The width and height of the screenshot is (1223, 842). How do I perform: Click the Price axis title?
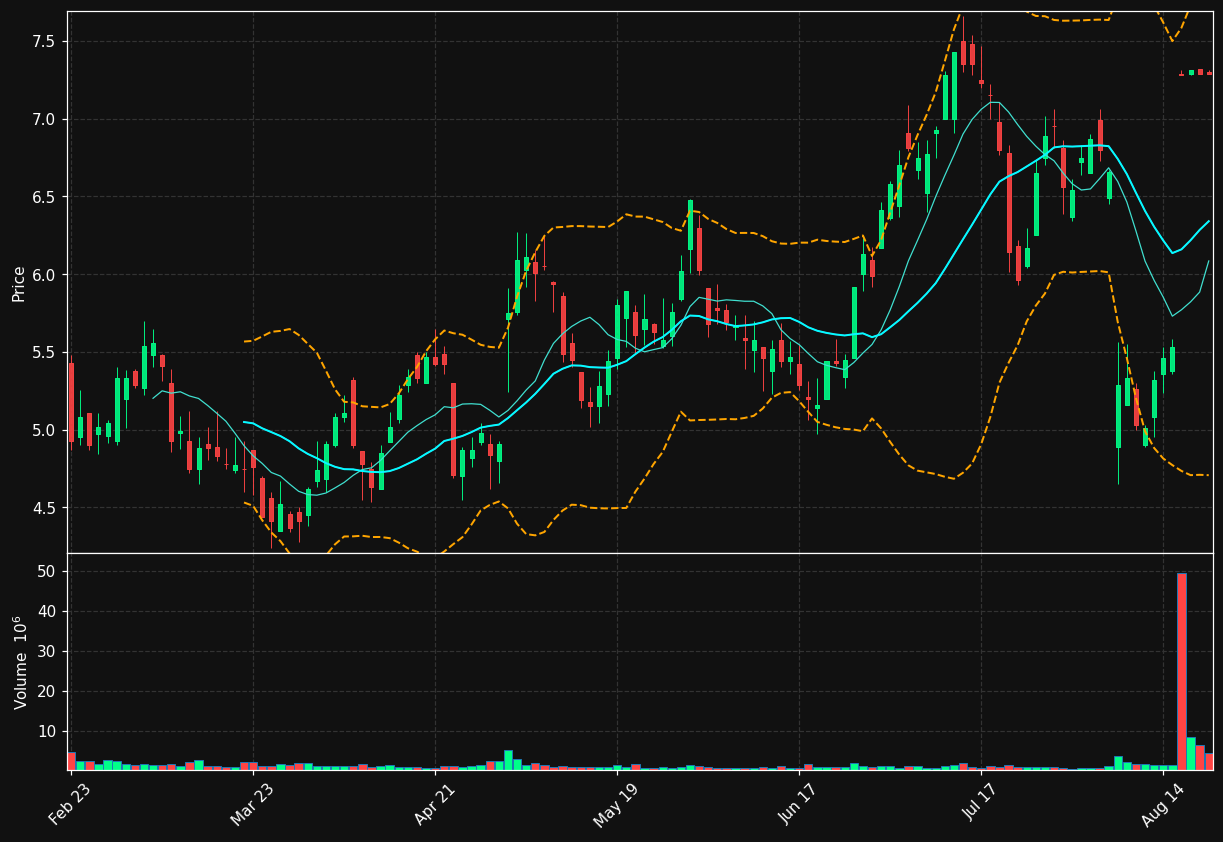point(19,283)
